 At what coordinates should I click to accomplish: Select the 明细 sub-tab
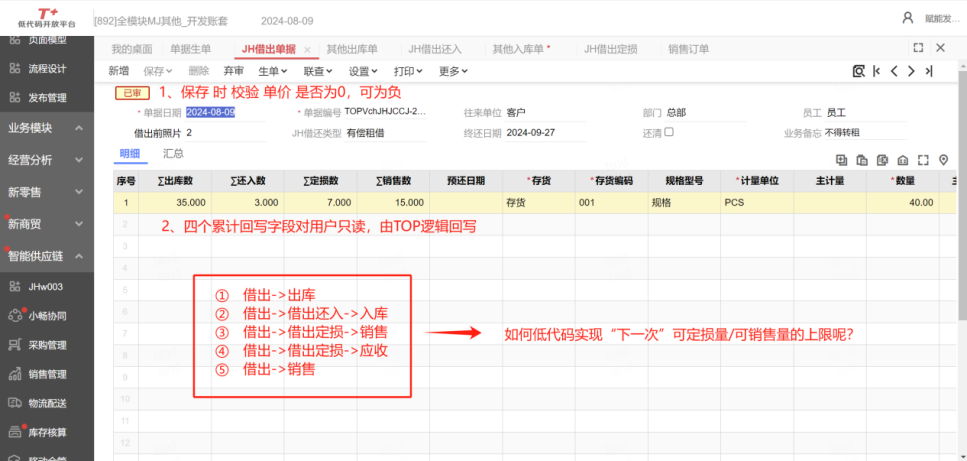click(130, 154)
